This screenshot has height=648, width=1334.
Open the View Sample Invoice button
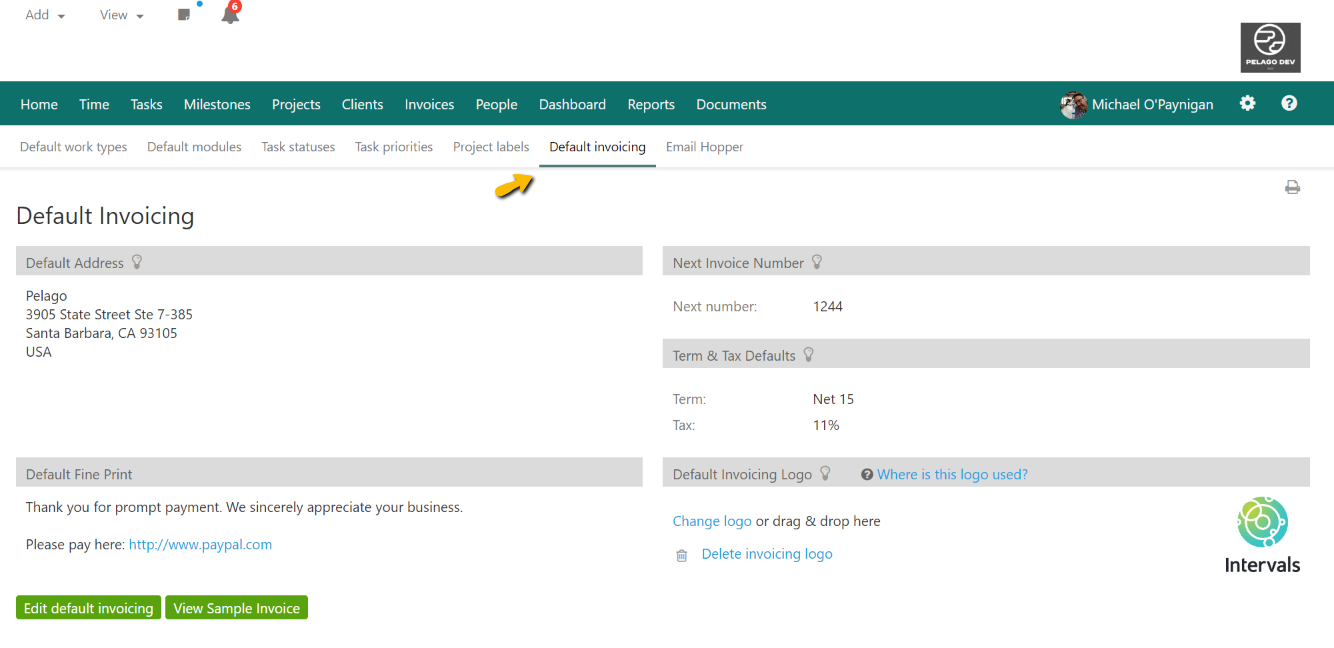coord(236,607)
